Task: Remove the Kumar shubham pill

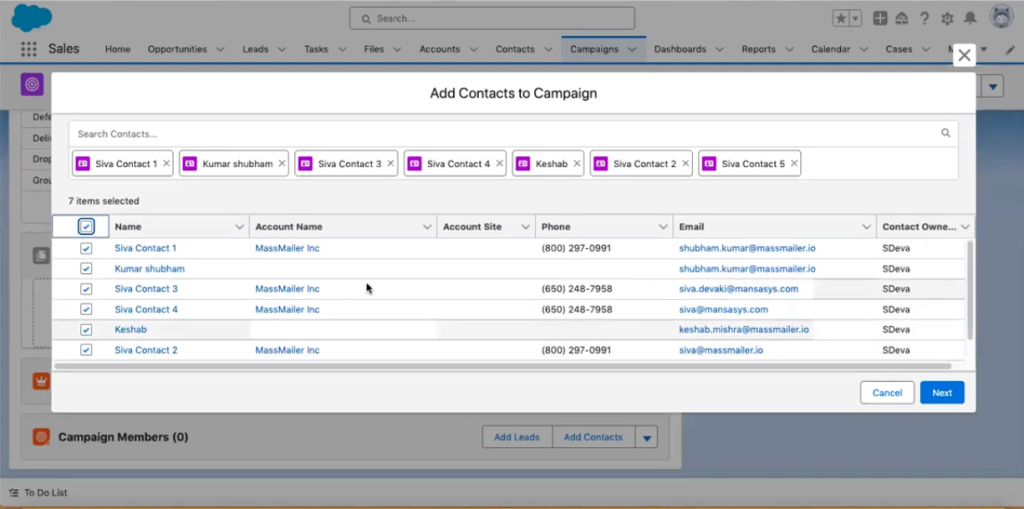Action: tap(282, 164)
